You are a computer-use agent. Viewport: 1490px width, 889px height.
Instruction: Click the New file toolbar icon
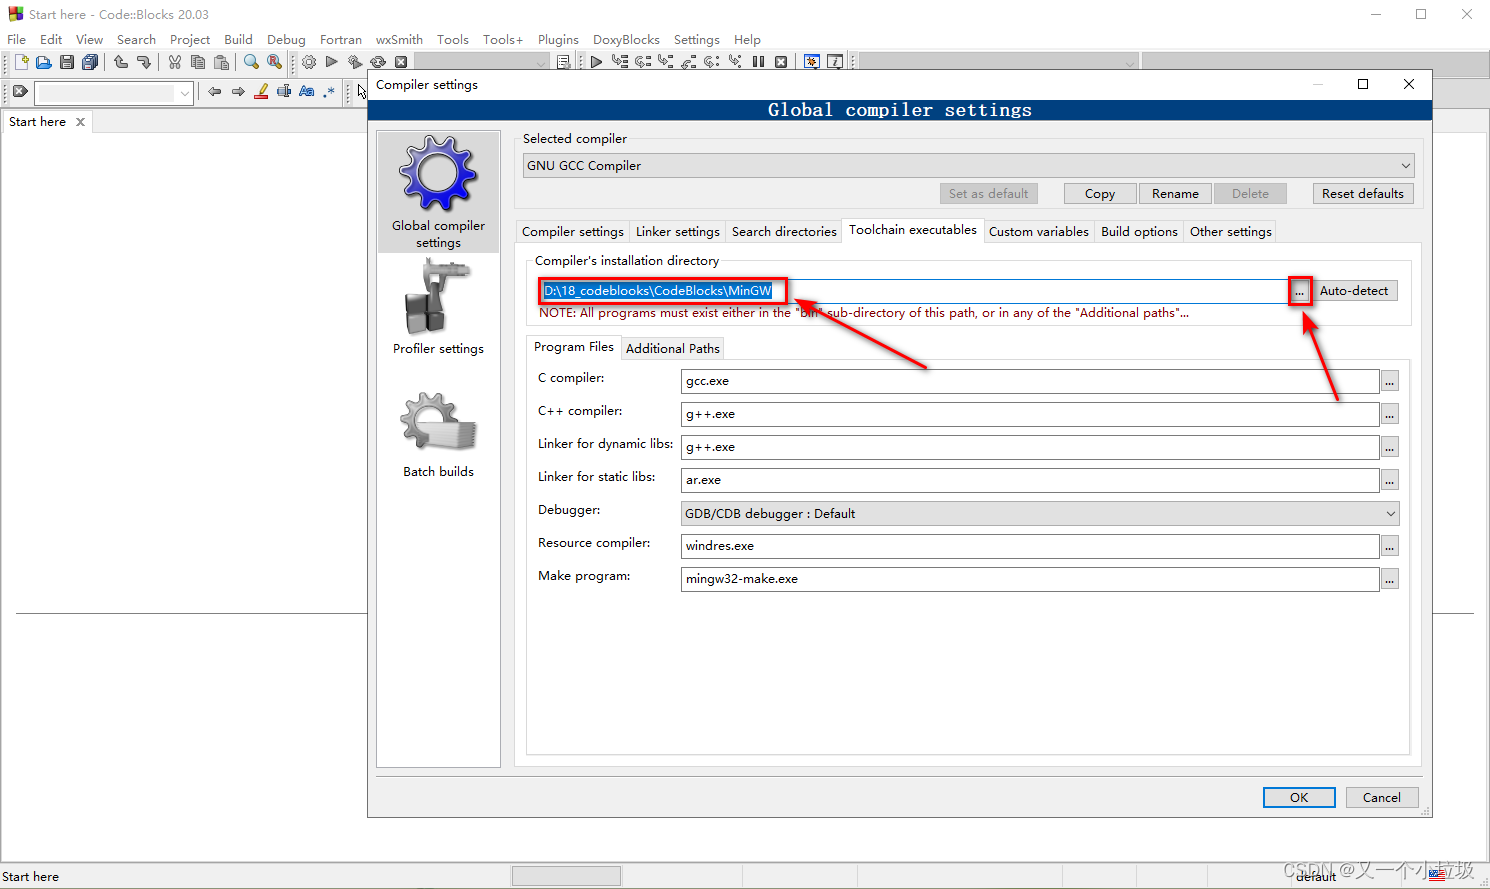tap(21, 62)
